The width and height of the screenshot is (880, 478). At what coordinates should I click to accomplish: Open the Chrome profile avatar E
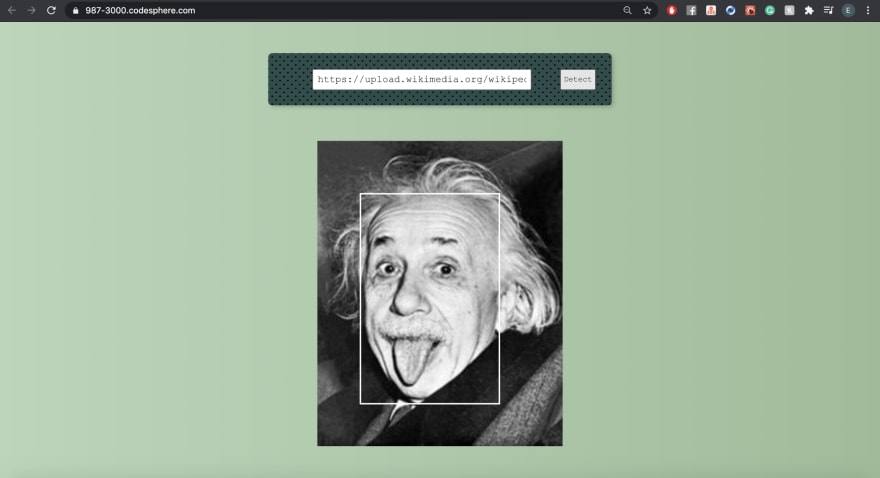tap(848, 10)
